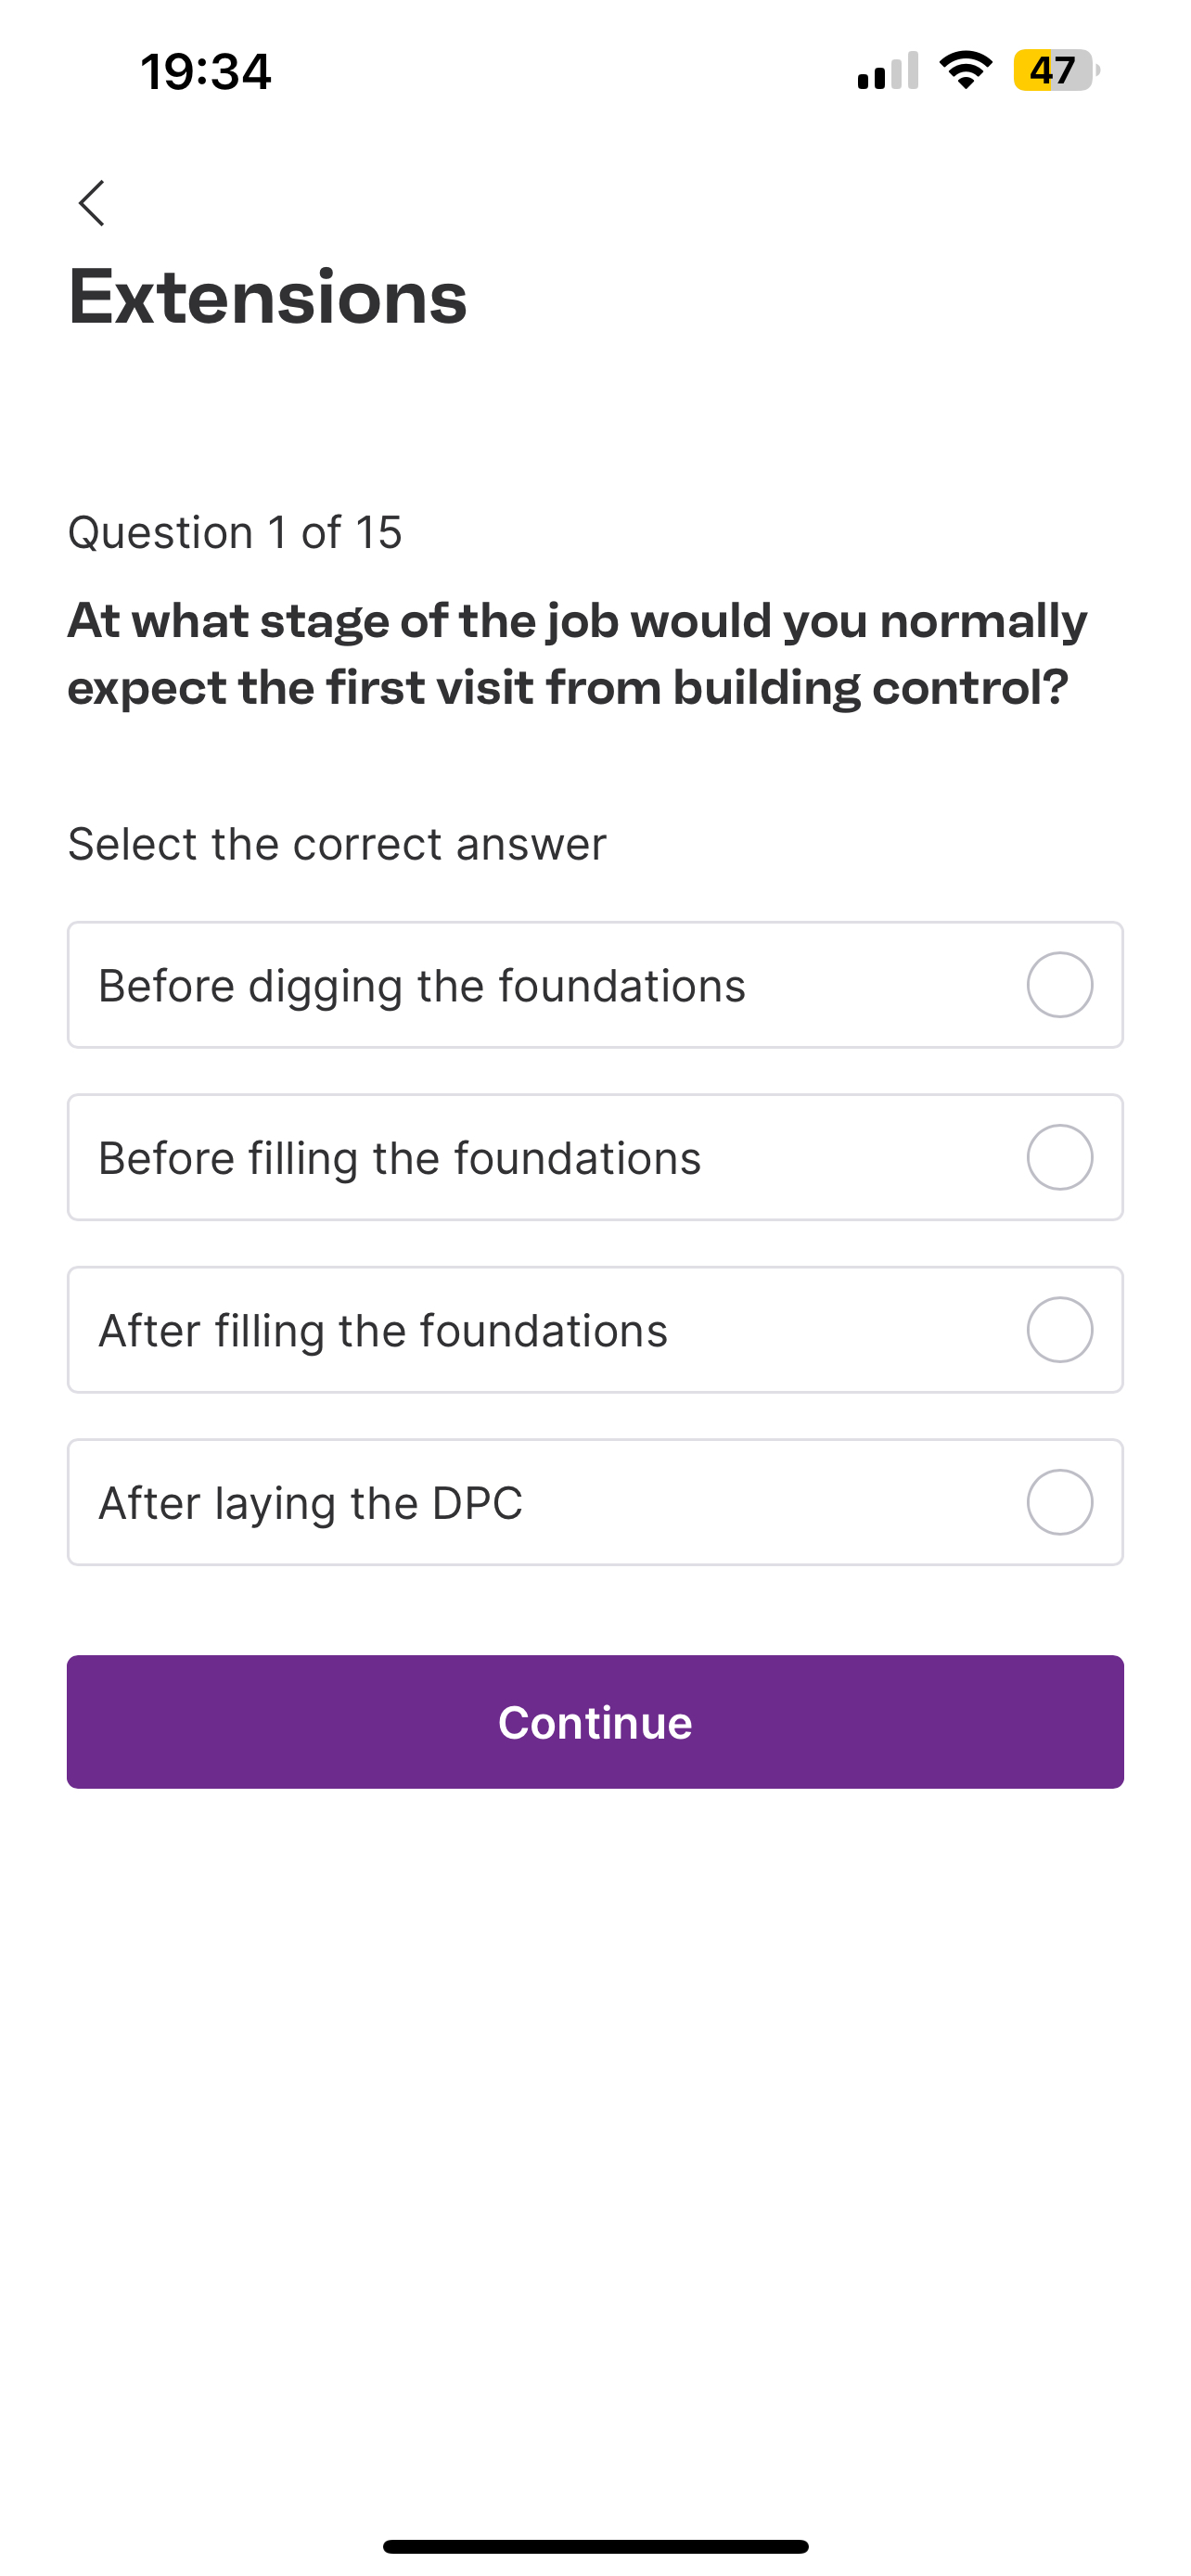Tap the 'Select the correct answer' prompt

(337, 843)
